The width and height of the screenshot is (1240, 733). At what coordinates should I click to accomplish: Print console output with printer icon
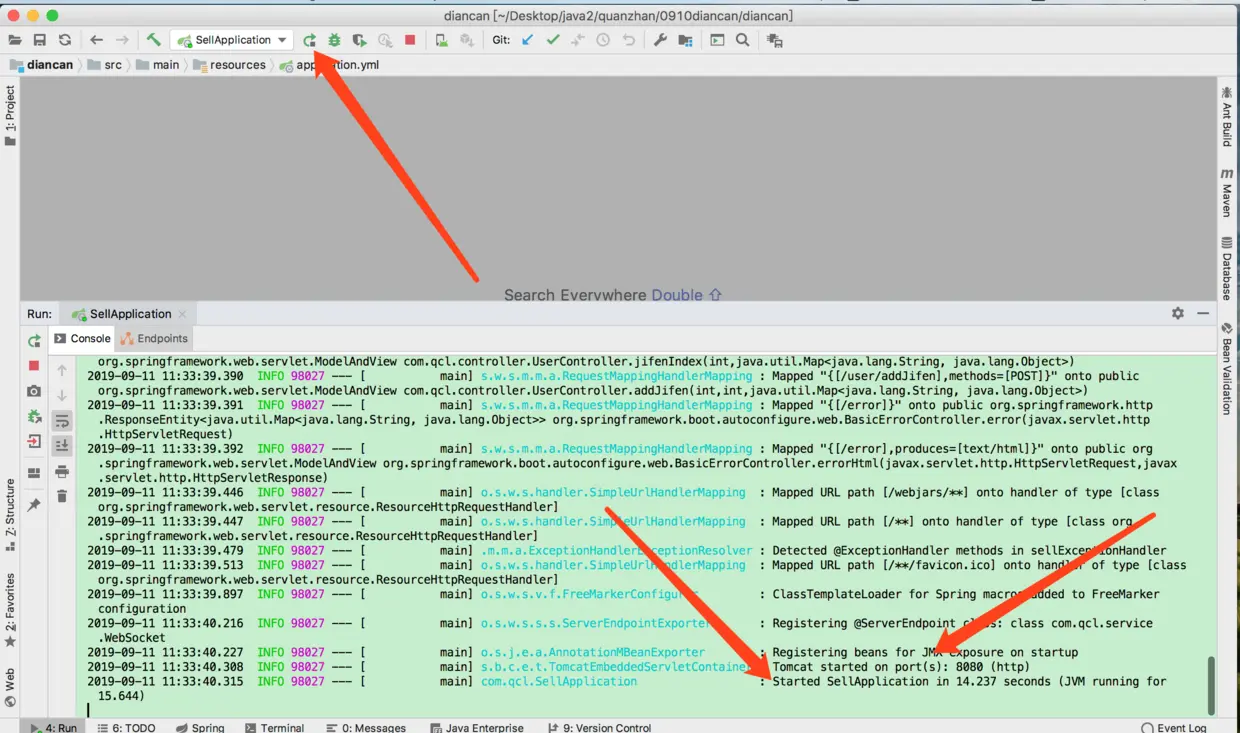point(62,471)
